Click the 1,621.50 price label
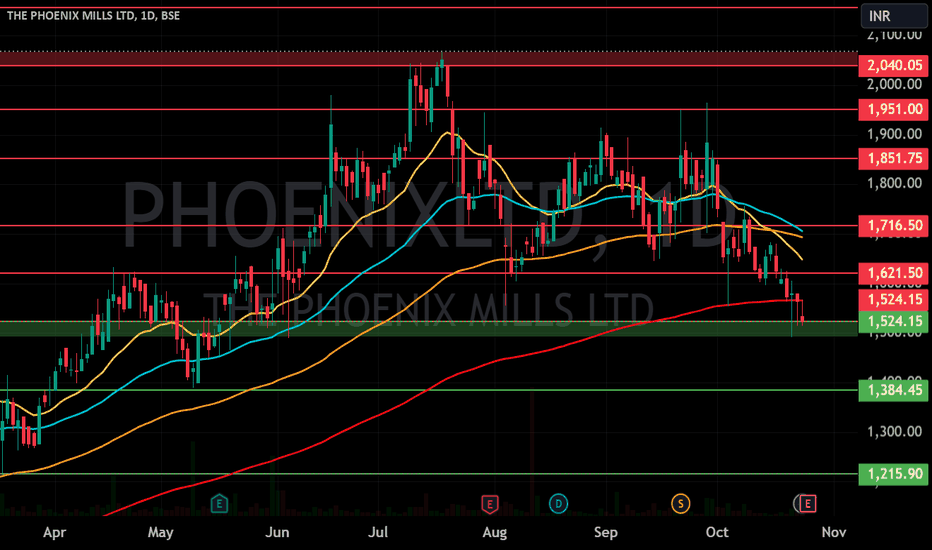This screenshot has height=550, width=932. tap(893, 274)
